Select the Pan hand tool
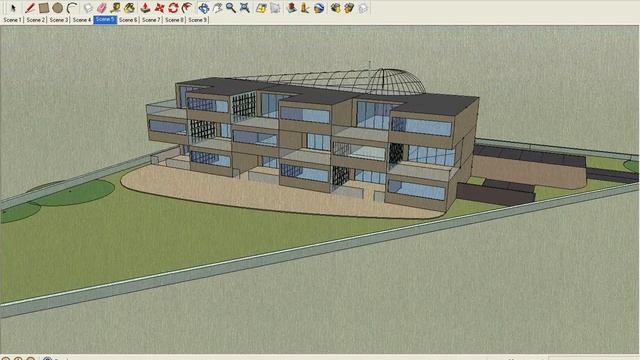Screen dimensions: 640x360 tap(217, 8)
